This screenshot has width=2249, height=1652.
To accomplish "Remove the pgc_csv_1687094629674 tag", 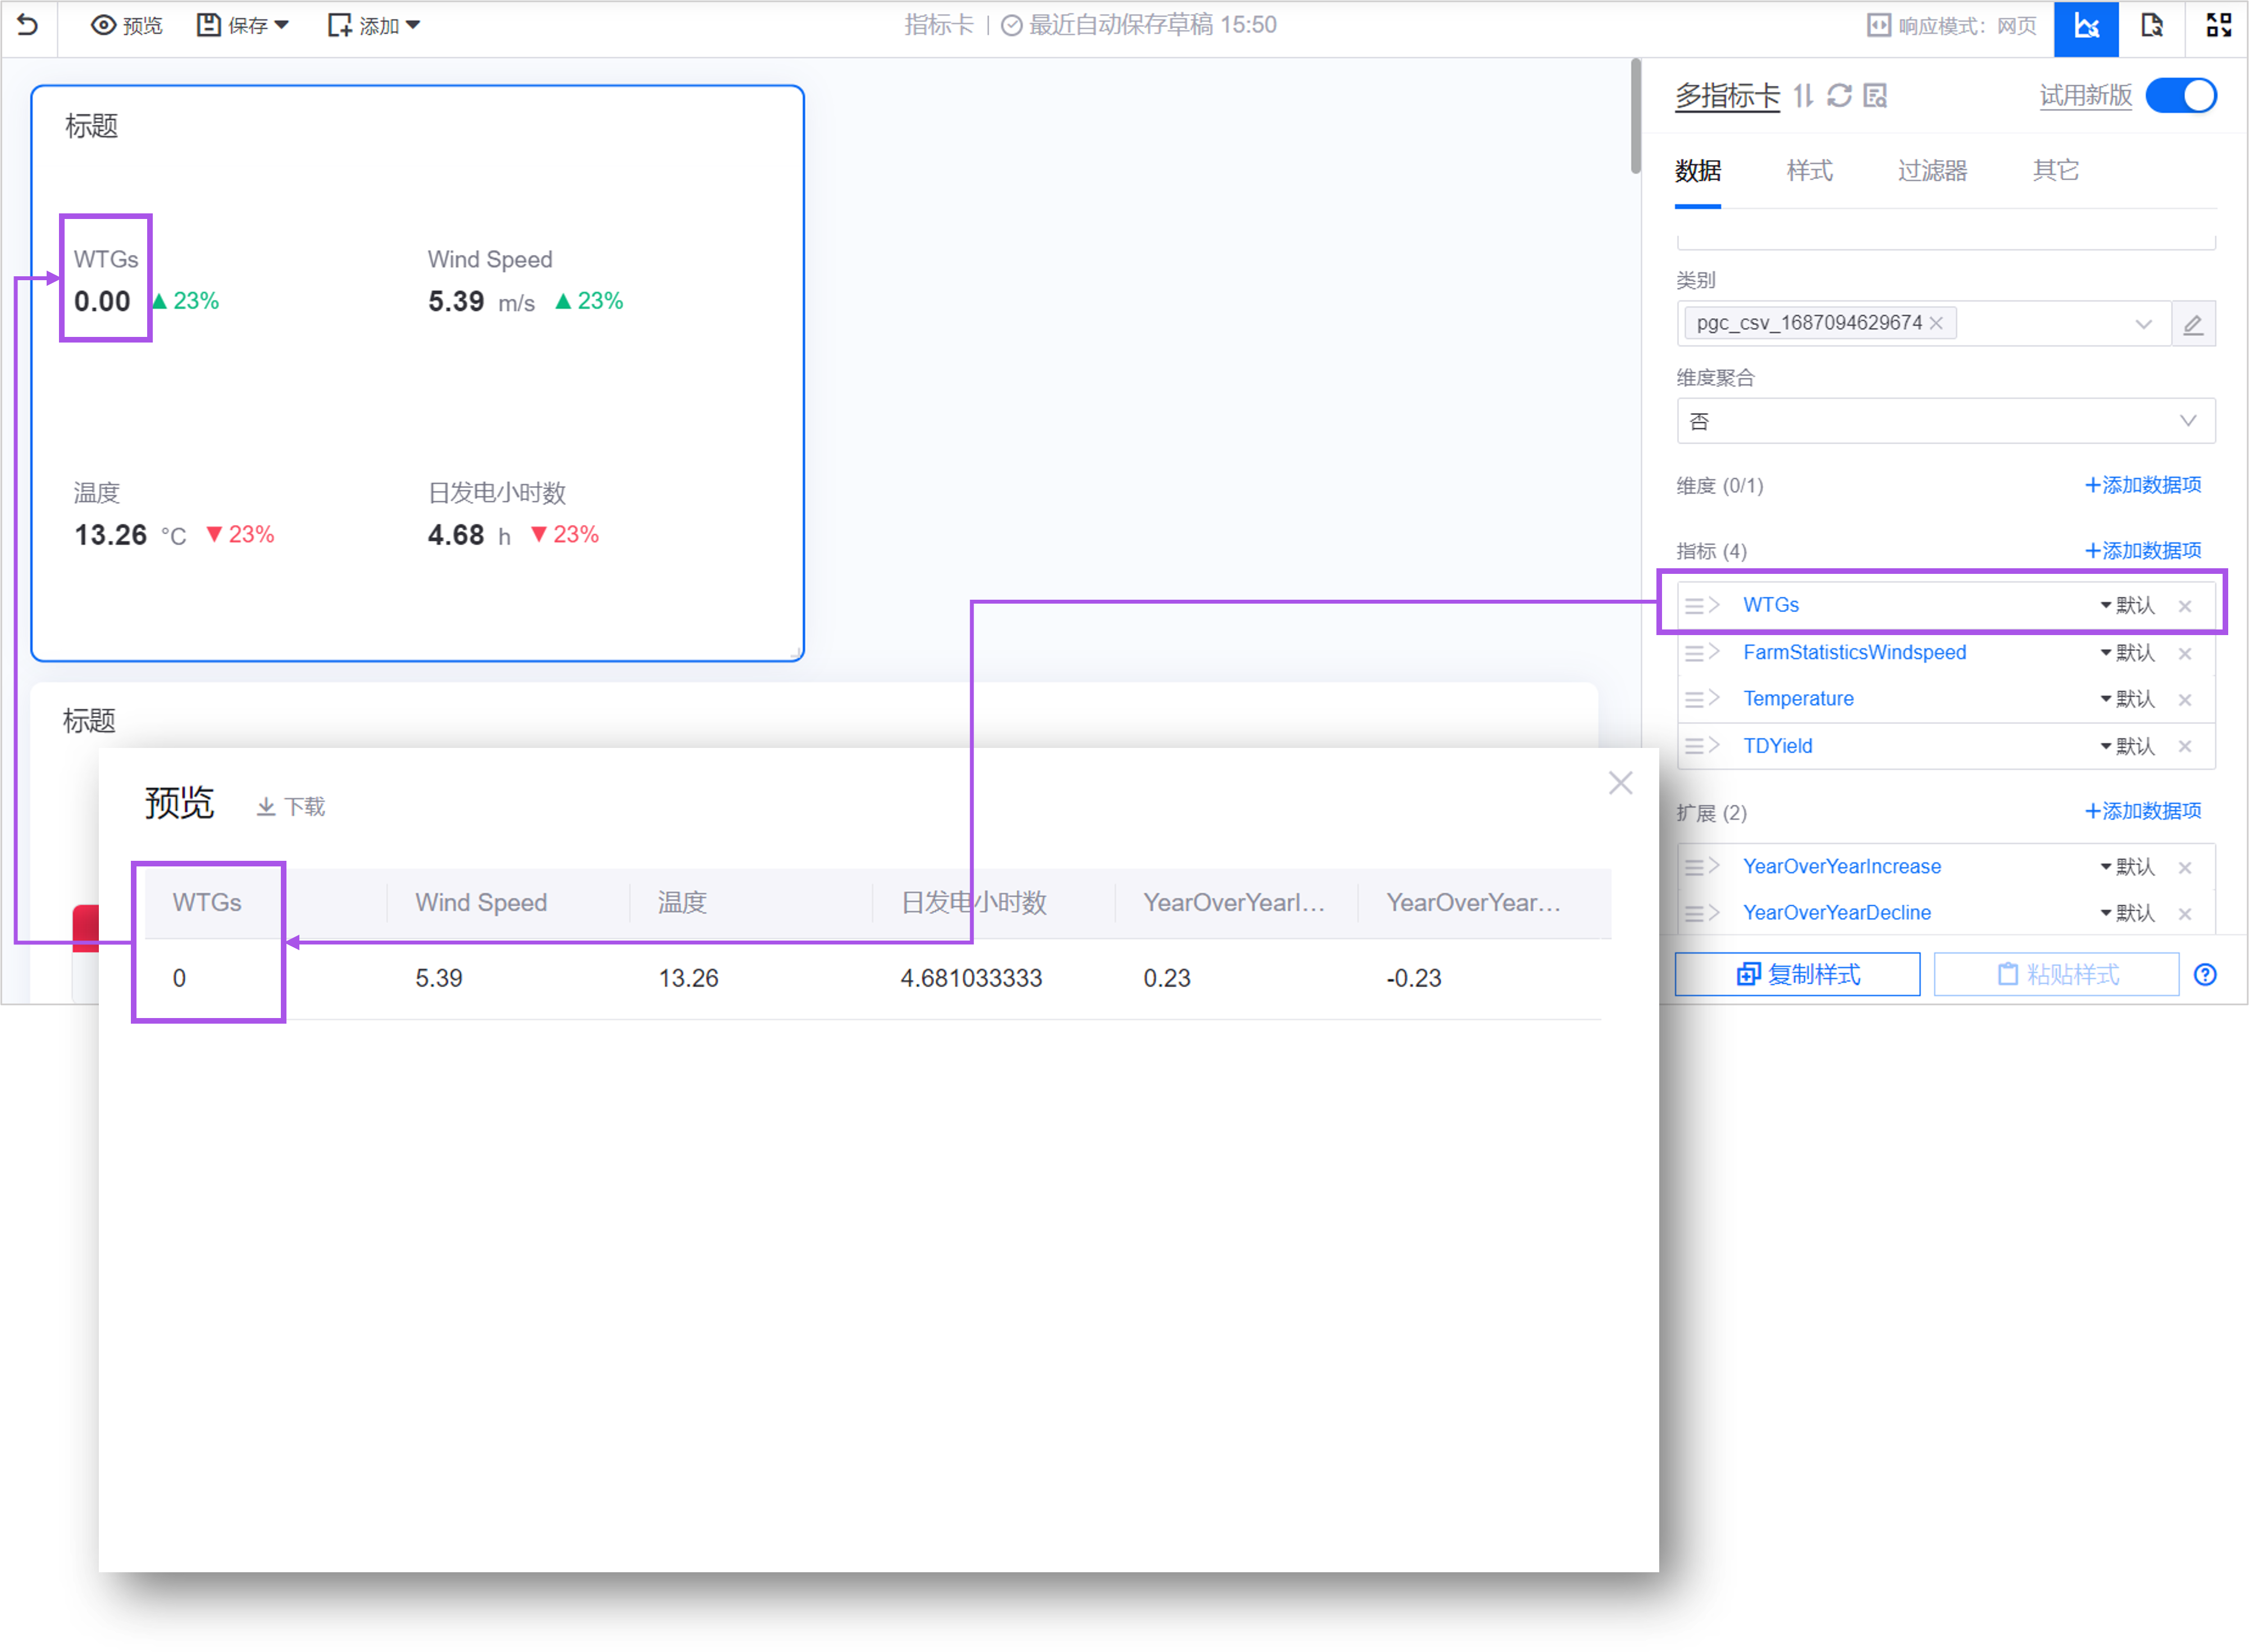I will click(x=1937, y=323).
